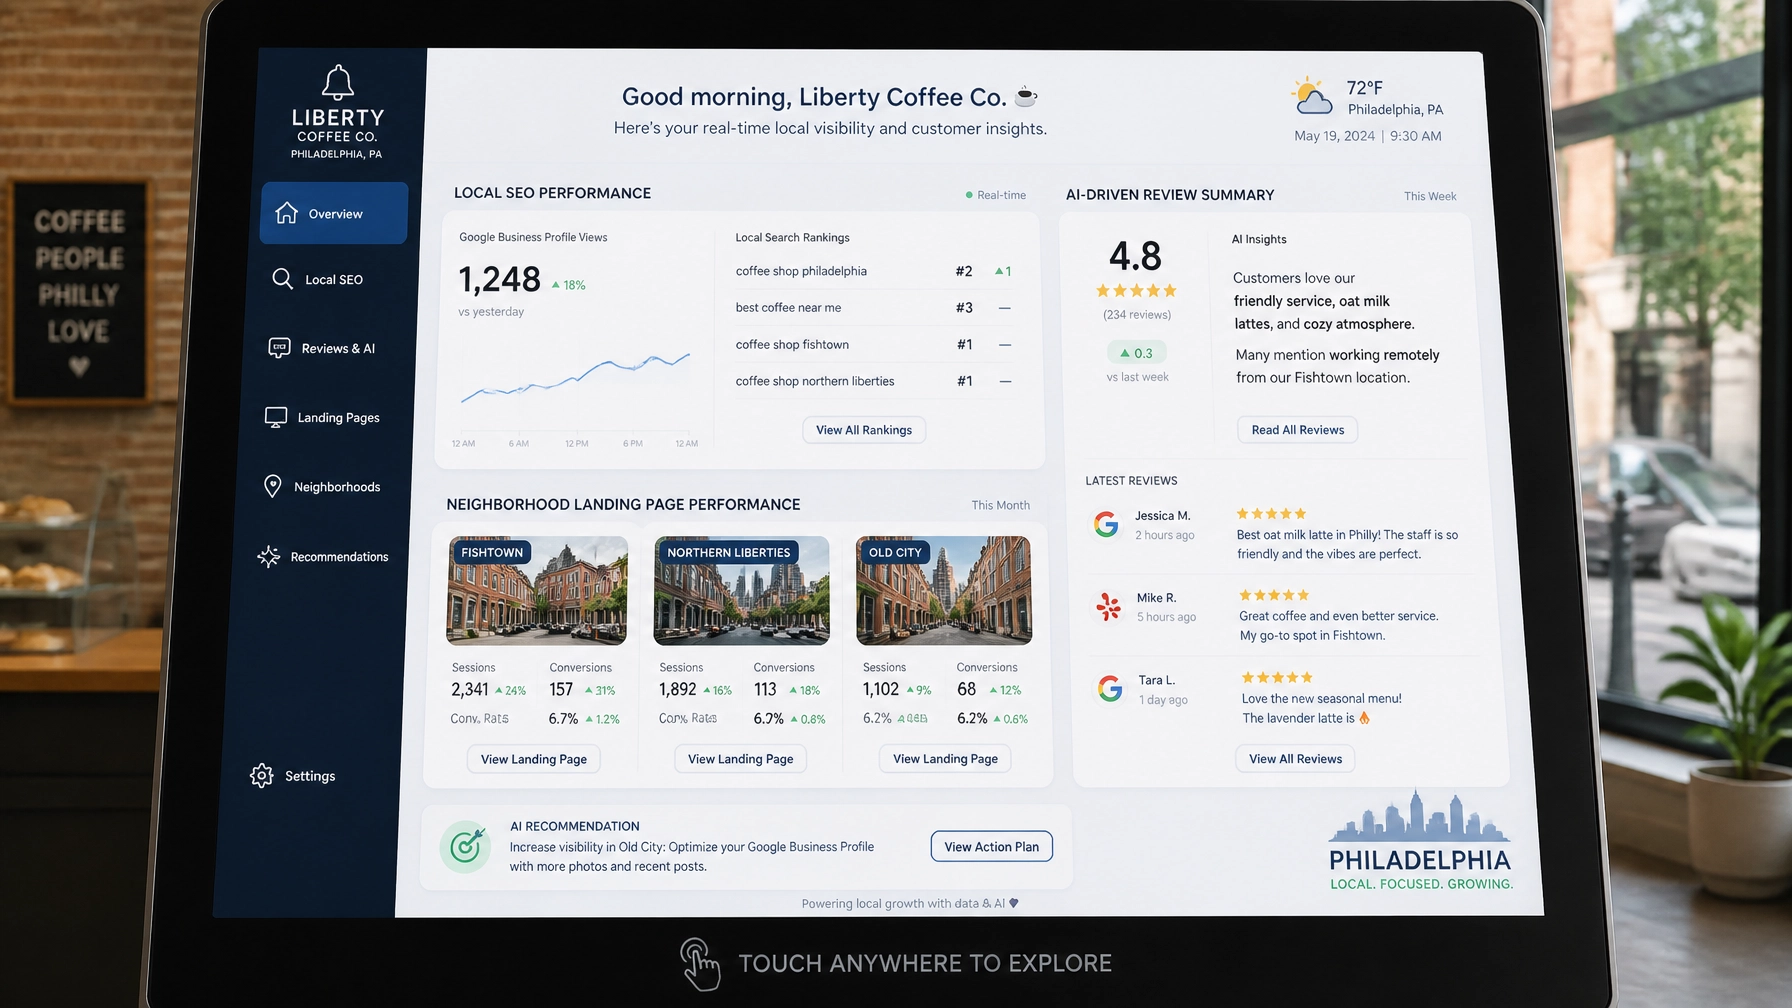The image size is (1792, 1008).
Task: Click the Settings gear icon
Action: (262, 776)
